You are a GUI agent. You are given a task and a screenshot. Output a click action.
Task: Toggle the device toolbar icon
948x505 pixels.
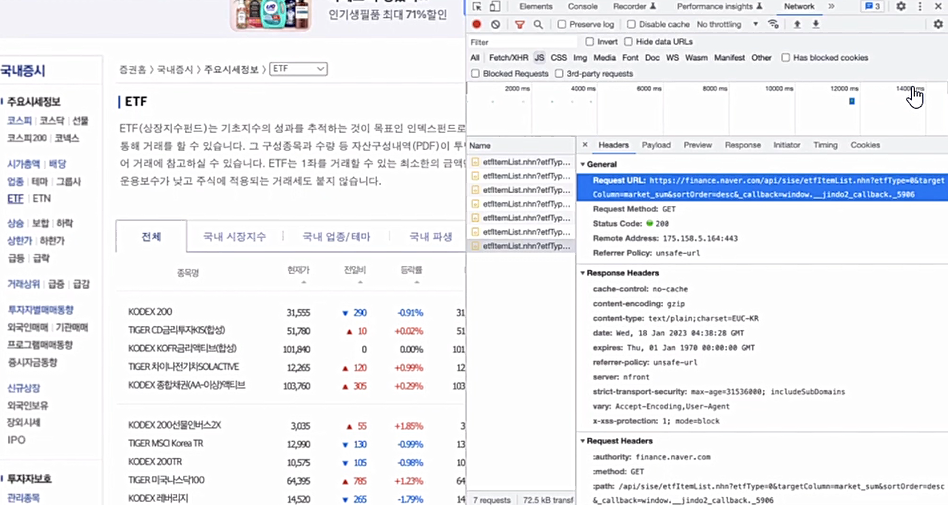495,7
